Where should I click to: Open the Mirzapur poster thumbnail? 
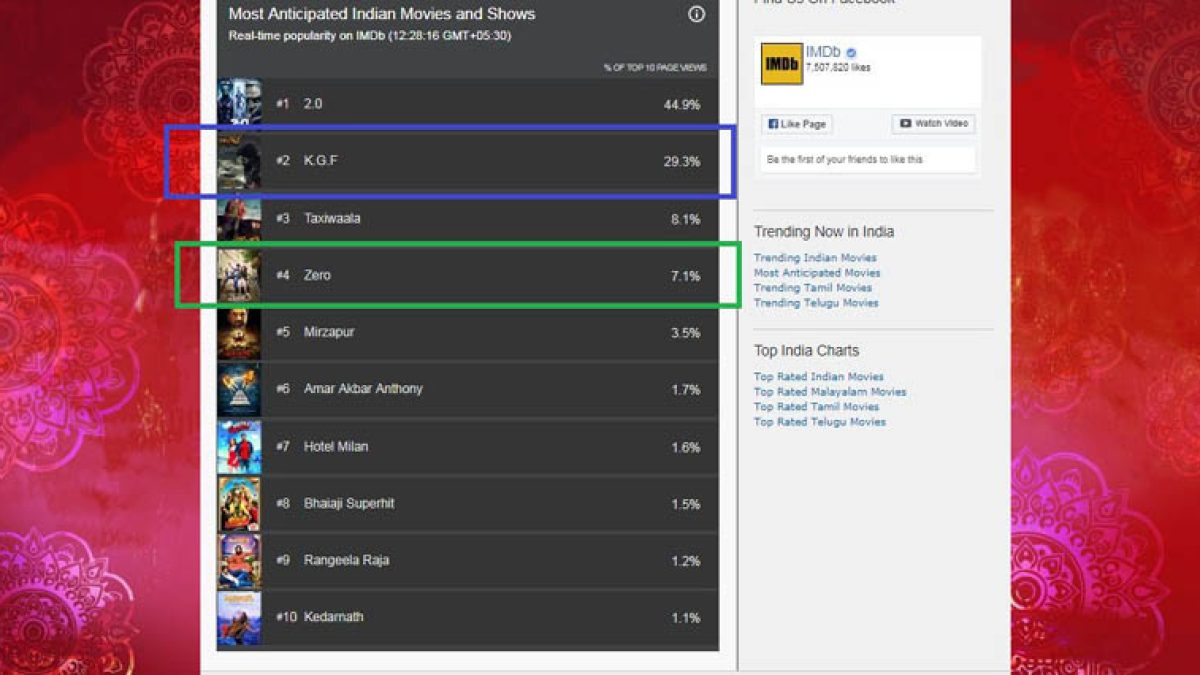[239, 333]
